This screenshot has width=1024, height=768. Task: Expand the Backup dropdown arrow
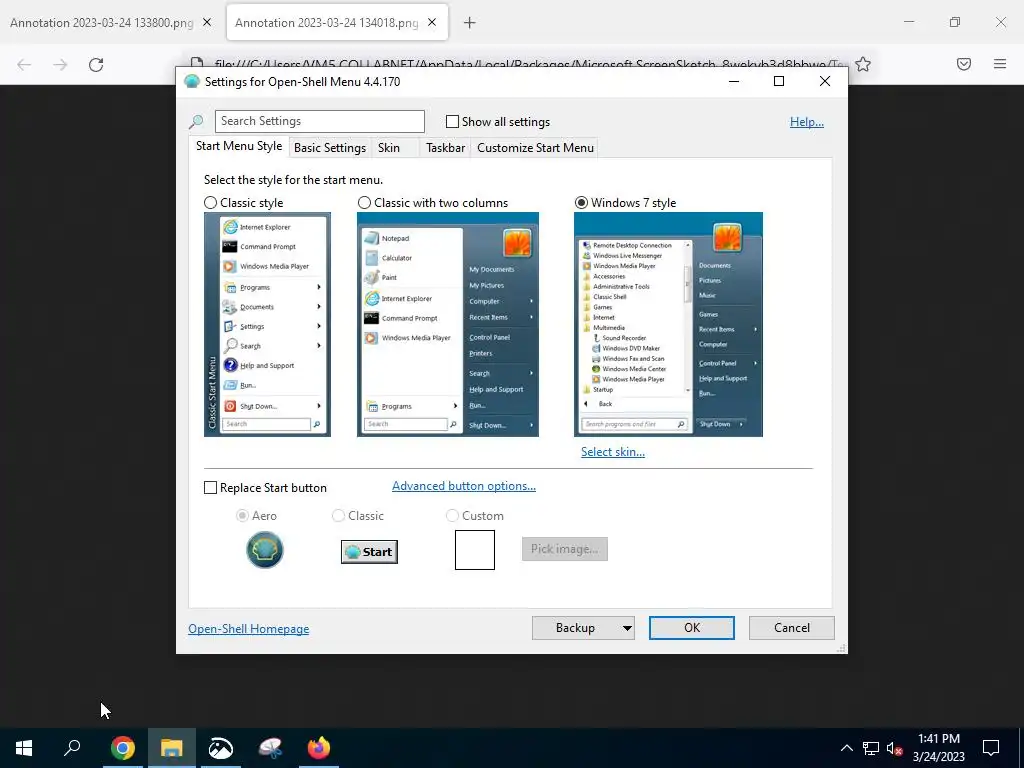pos(627,628)
